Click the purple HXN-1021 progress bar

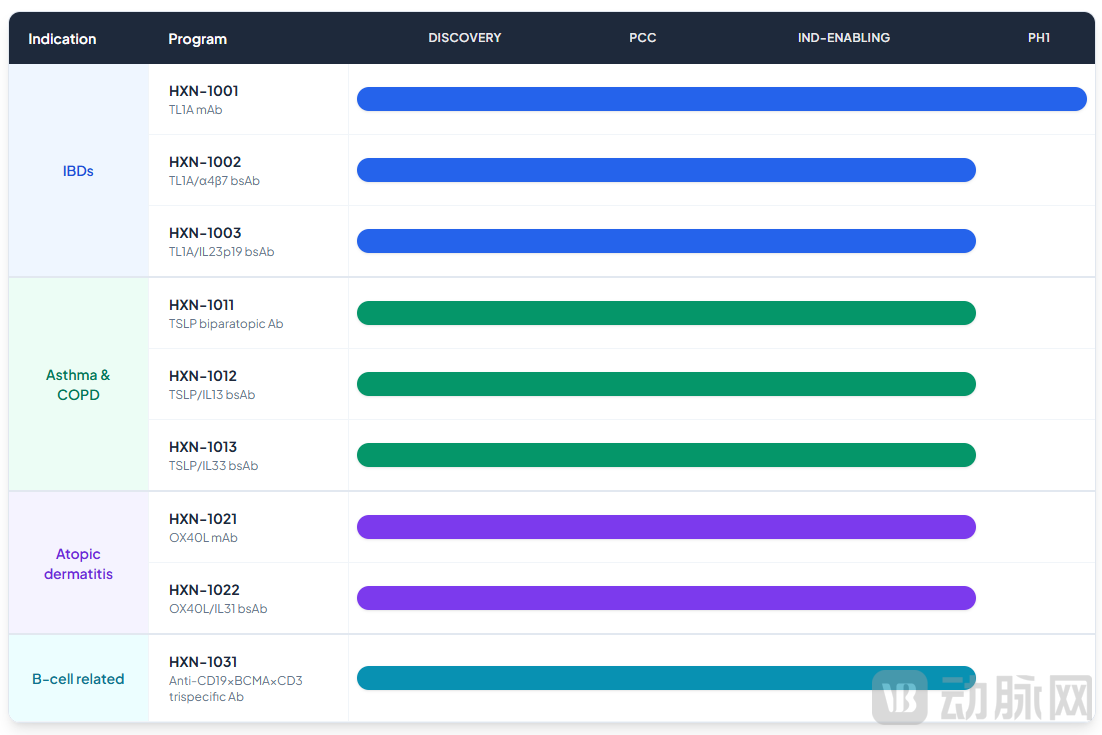pos(665,527)
